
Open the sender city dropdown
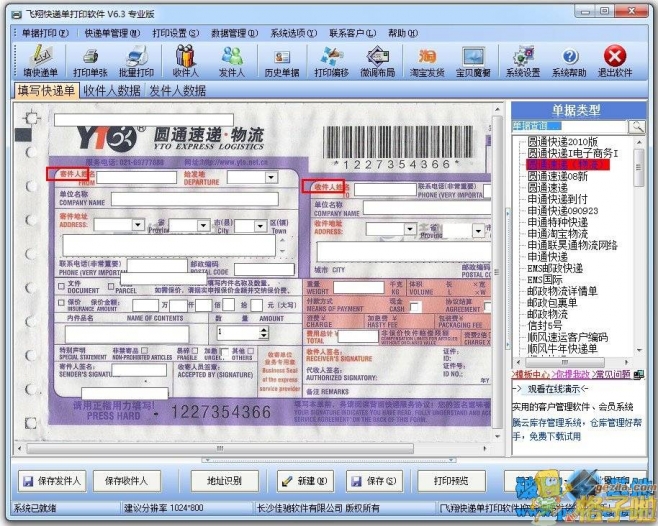pos(204,226)
